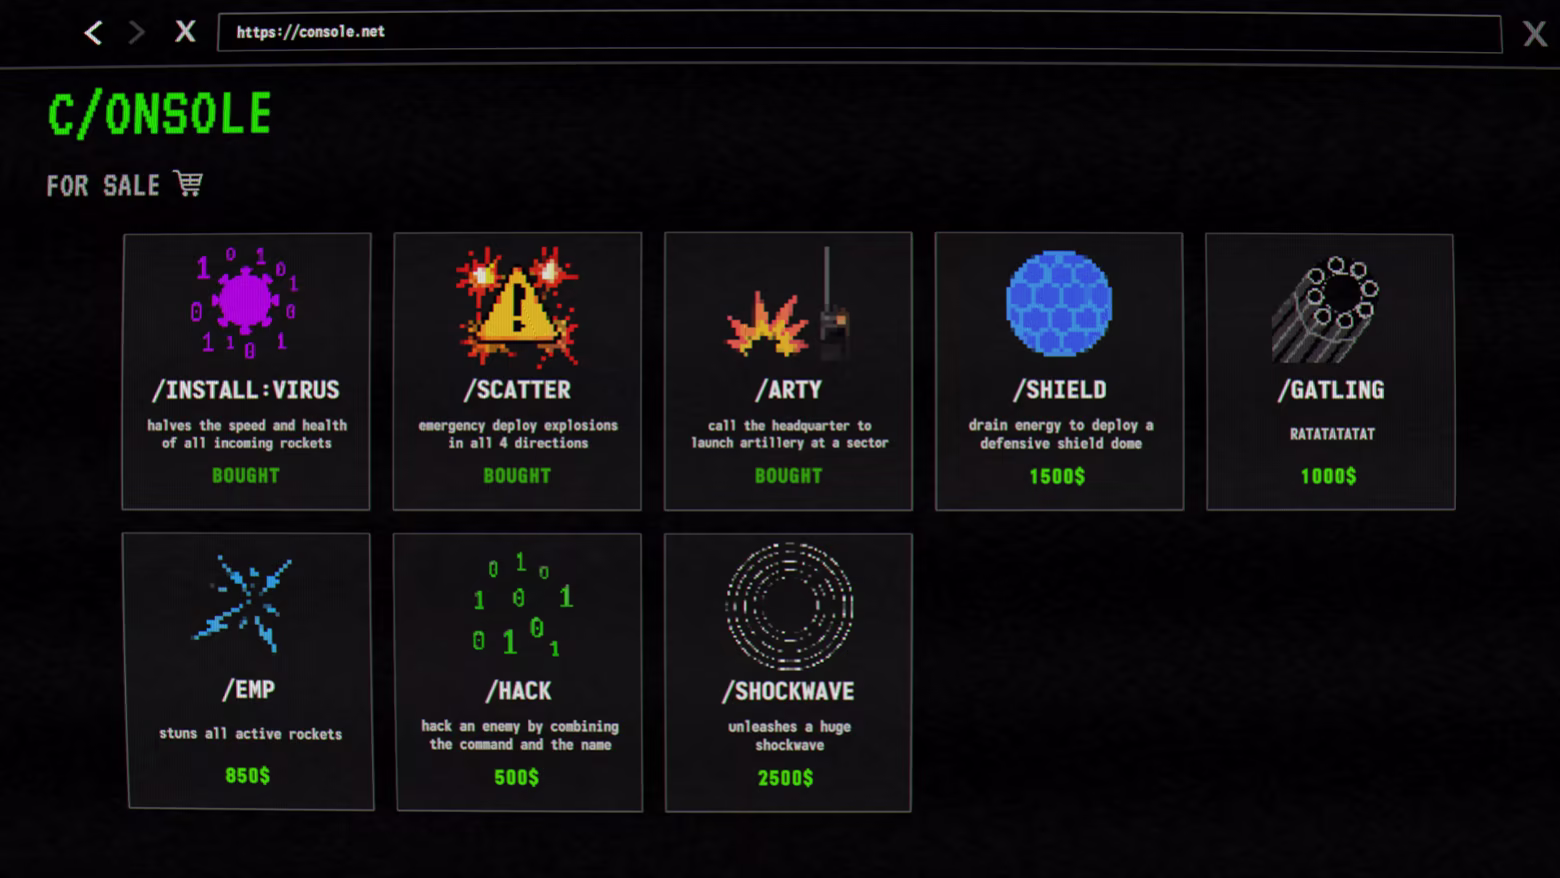Click the console.net address bar

[x=859, y=33]
